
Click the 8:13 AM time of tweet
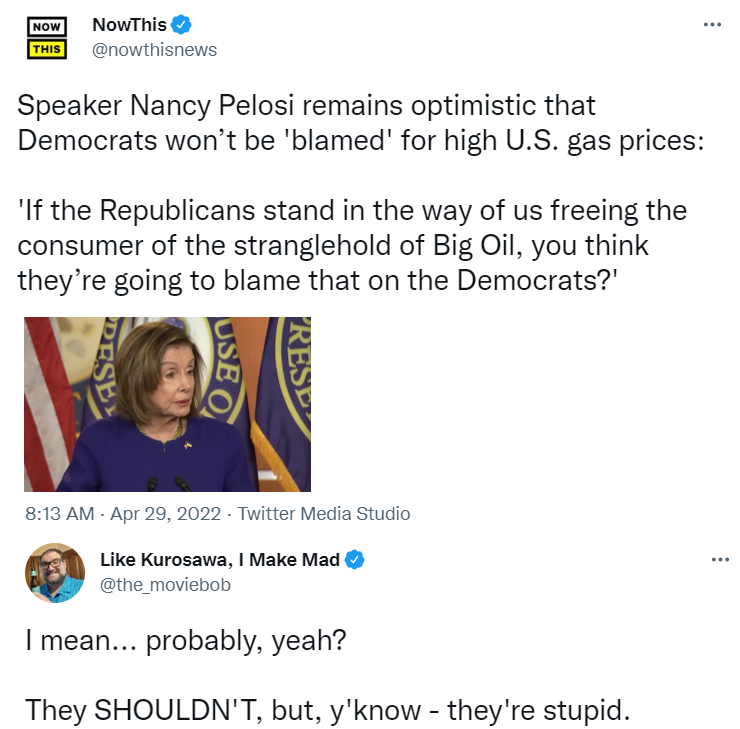pos(59,514)
